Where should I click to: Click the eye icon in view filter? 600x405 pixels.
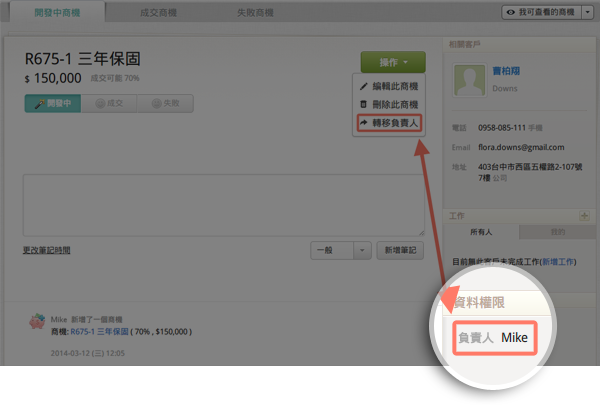(510, 12)
